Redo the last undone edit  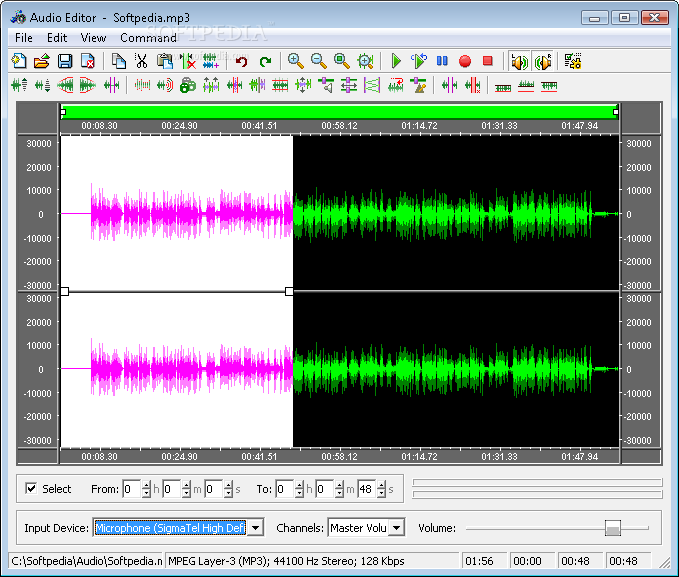pos(265,61)
